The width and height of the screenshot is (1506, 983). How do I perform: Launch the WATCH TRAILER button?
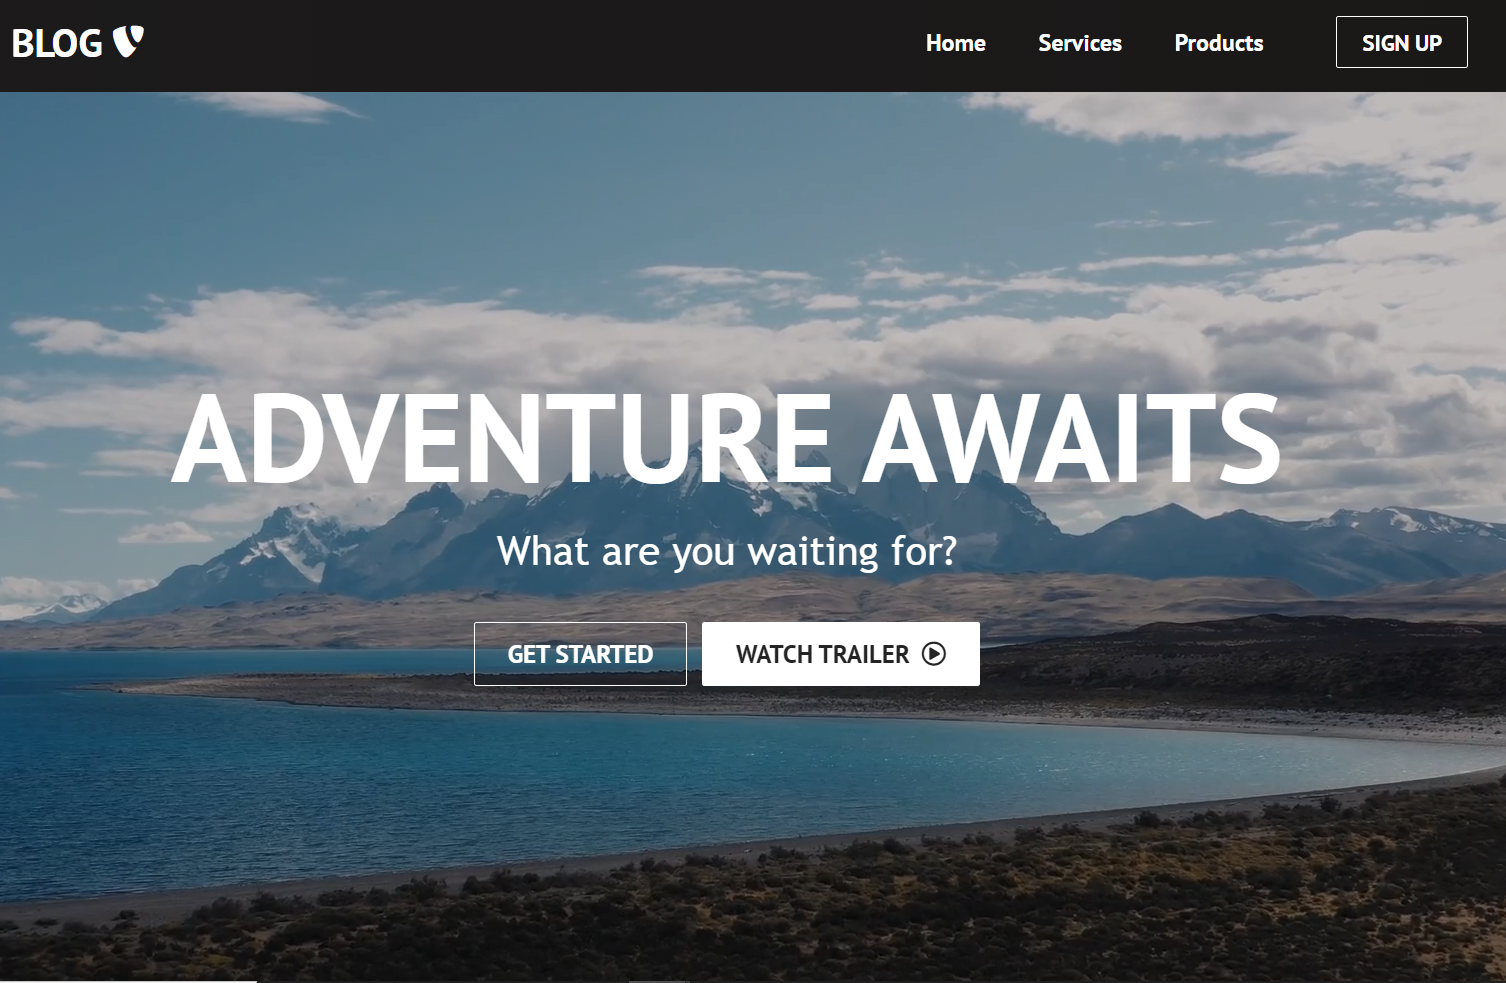pyautogui.click(x=841, y=654)
